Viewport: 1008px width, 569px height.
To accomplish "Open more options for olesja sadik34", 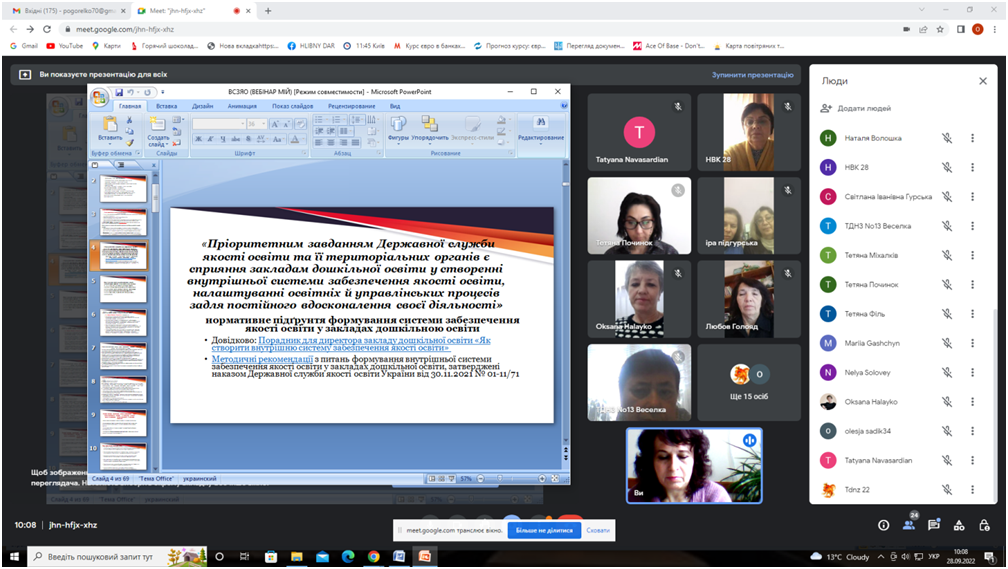I will [973, 431].
